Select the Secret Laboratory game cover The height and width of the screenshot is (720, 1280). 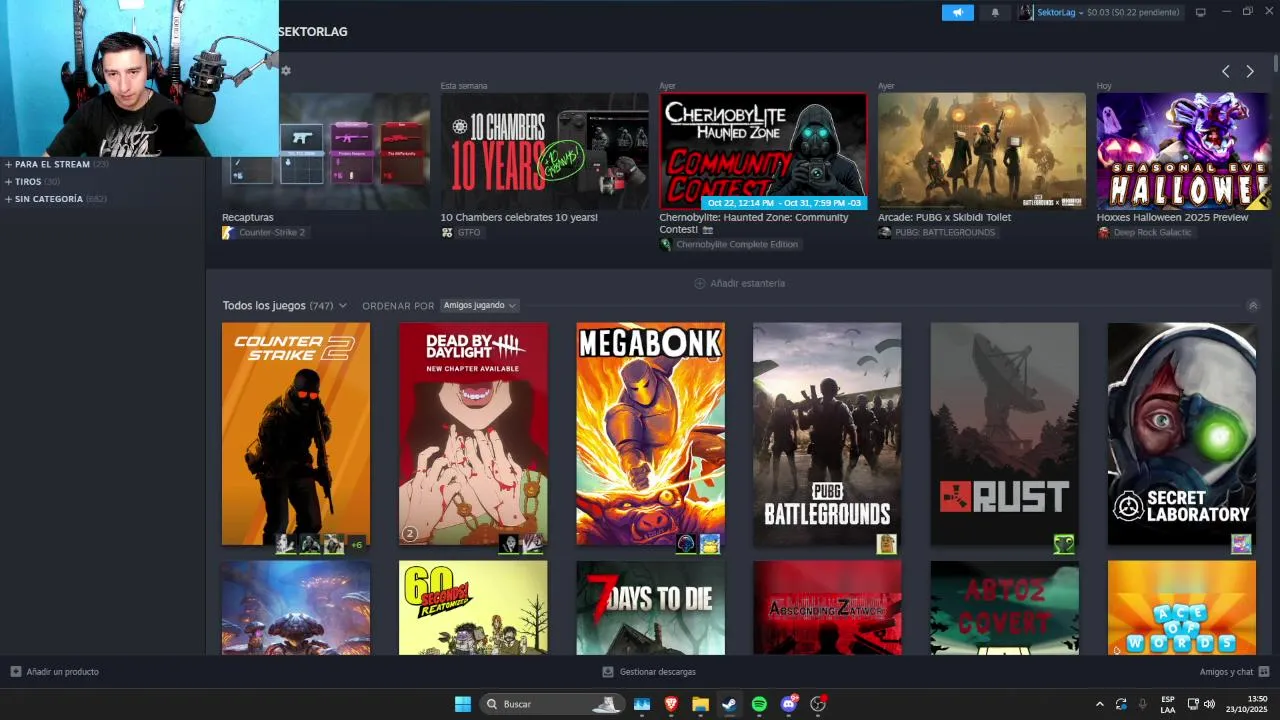click(1181, 434)
